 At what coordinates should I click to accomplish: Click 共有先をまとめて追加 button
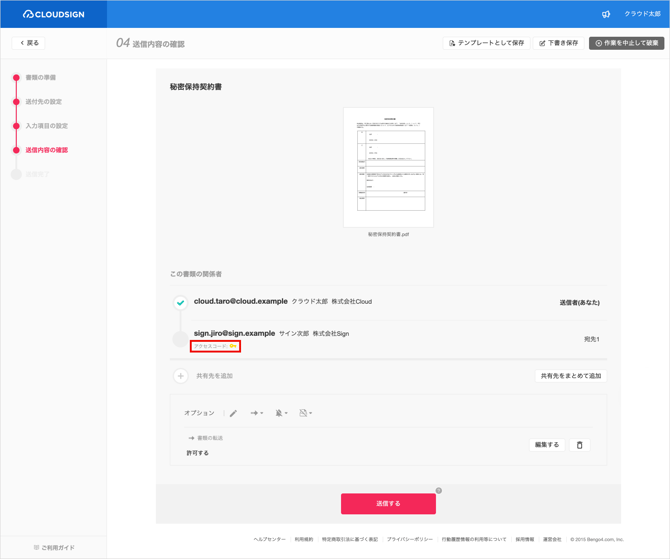(570, 376)
